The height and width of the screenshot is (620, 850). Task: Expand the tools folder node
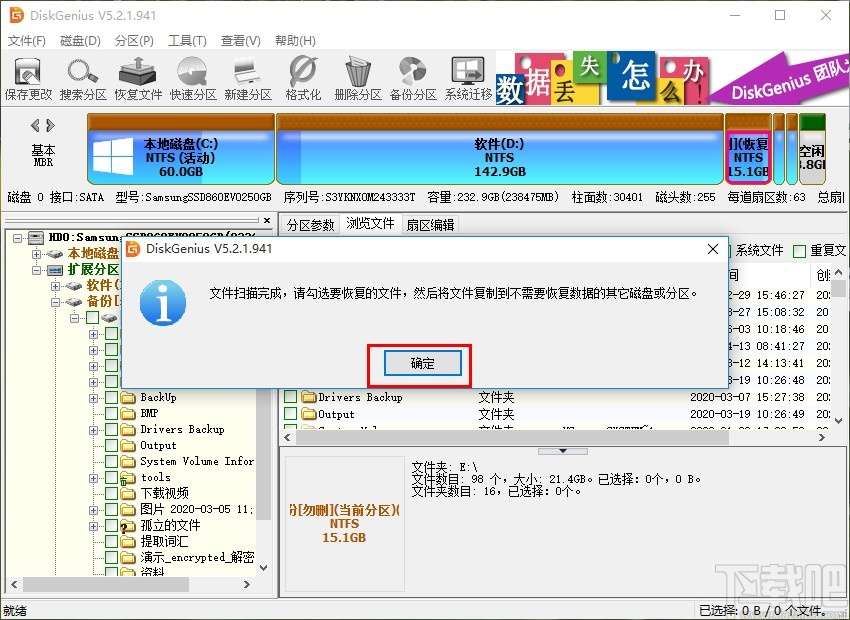coord(93,479)
